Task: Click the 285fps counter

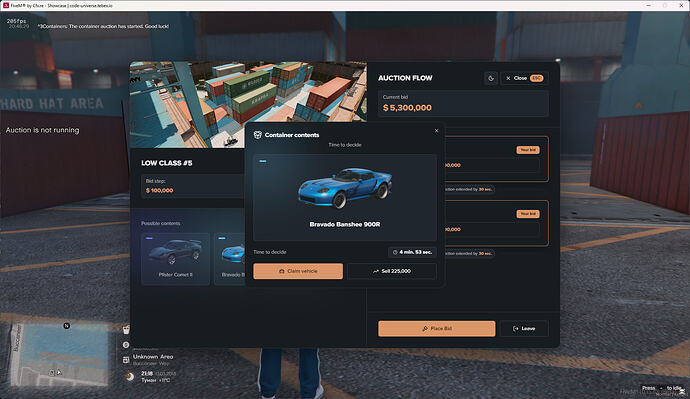Action: [17, 21]
